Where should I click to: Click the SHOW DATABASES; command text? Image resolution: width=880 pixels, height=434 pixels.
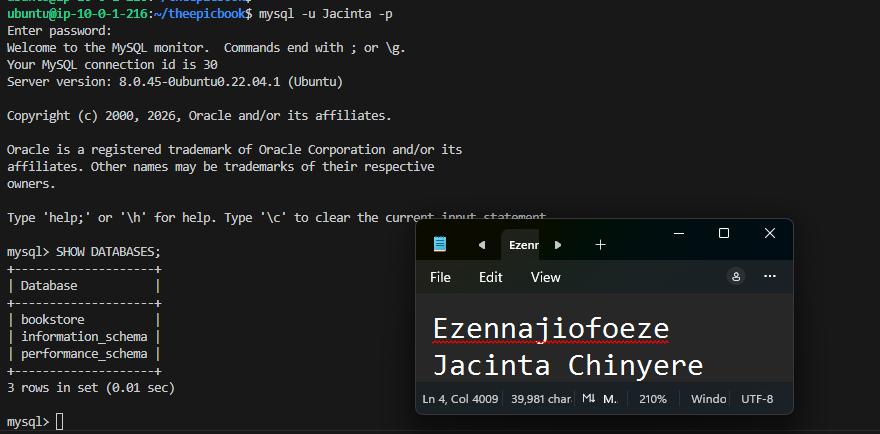pos(108,252)
